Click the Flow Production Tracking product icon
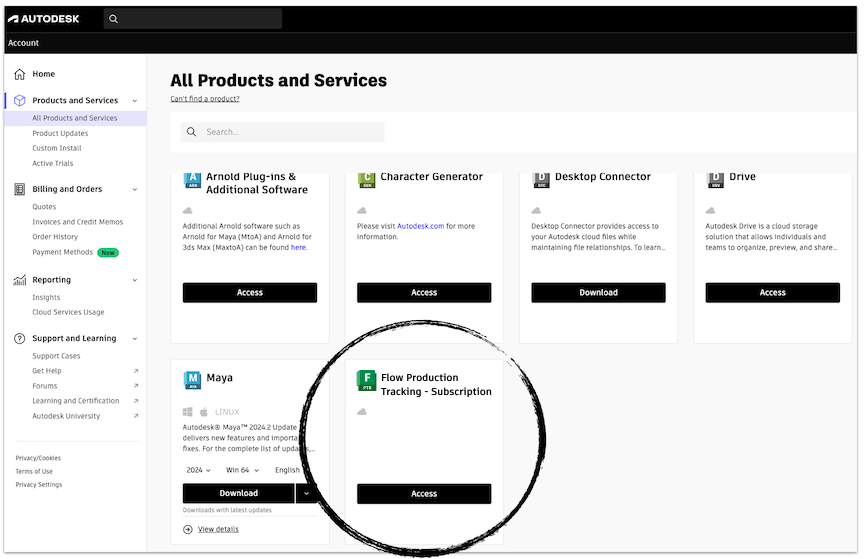 coord(366,380)
